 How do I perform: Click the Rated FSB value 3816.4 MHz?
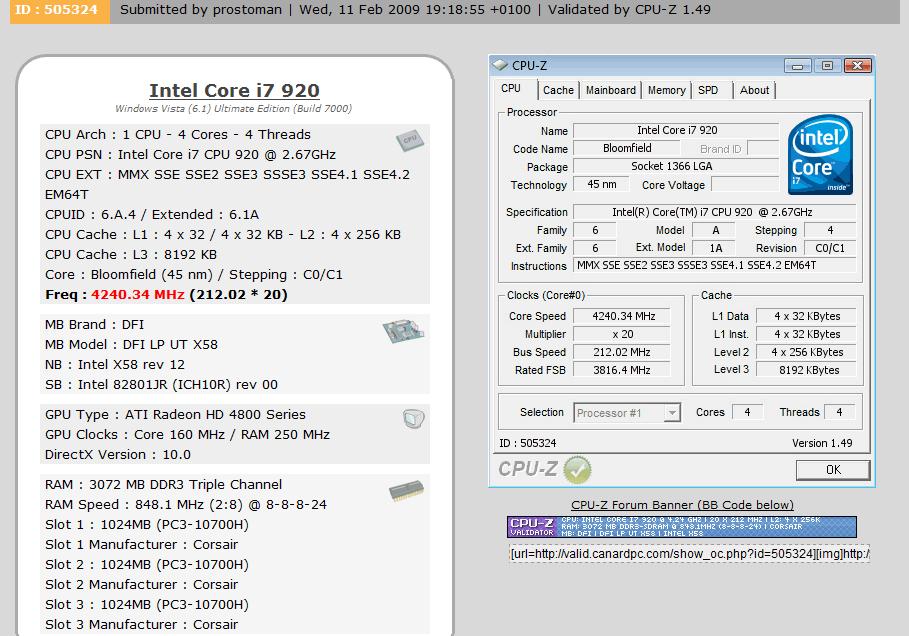pyautogui.click(x=621, y=370)
